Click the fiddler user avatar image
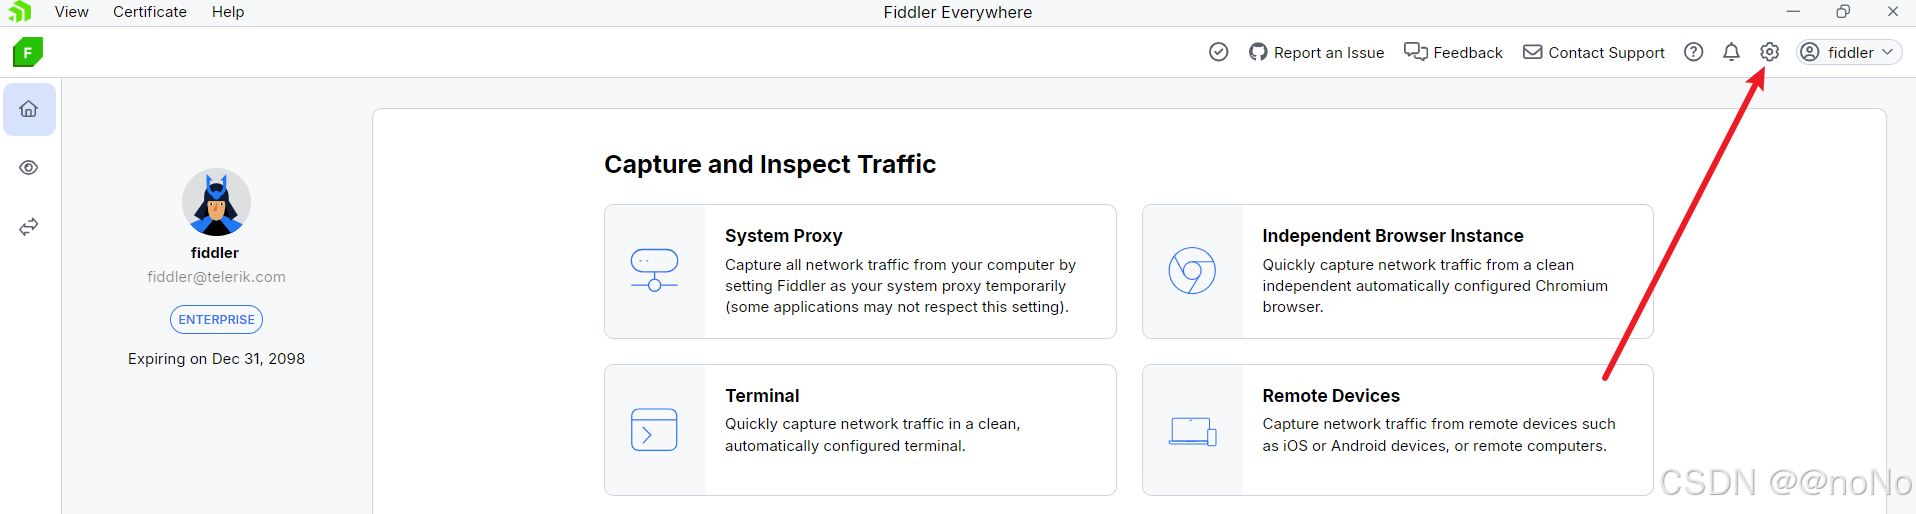The image size is (1916, 514). pos(216,202)
